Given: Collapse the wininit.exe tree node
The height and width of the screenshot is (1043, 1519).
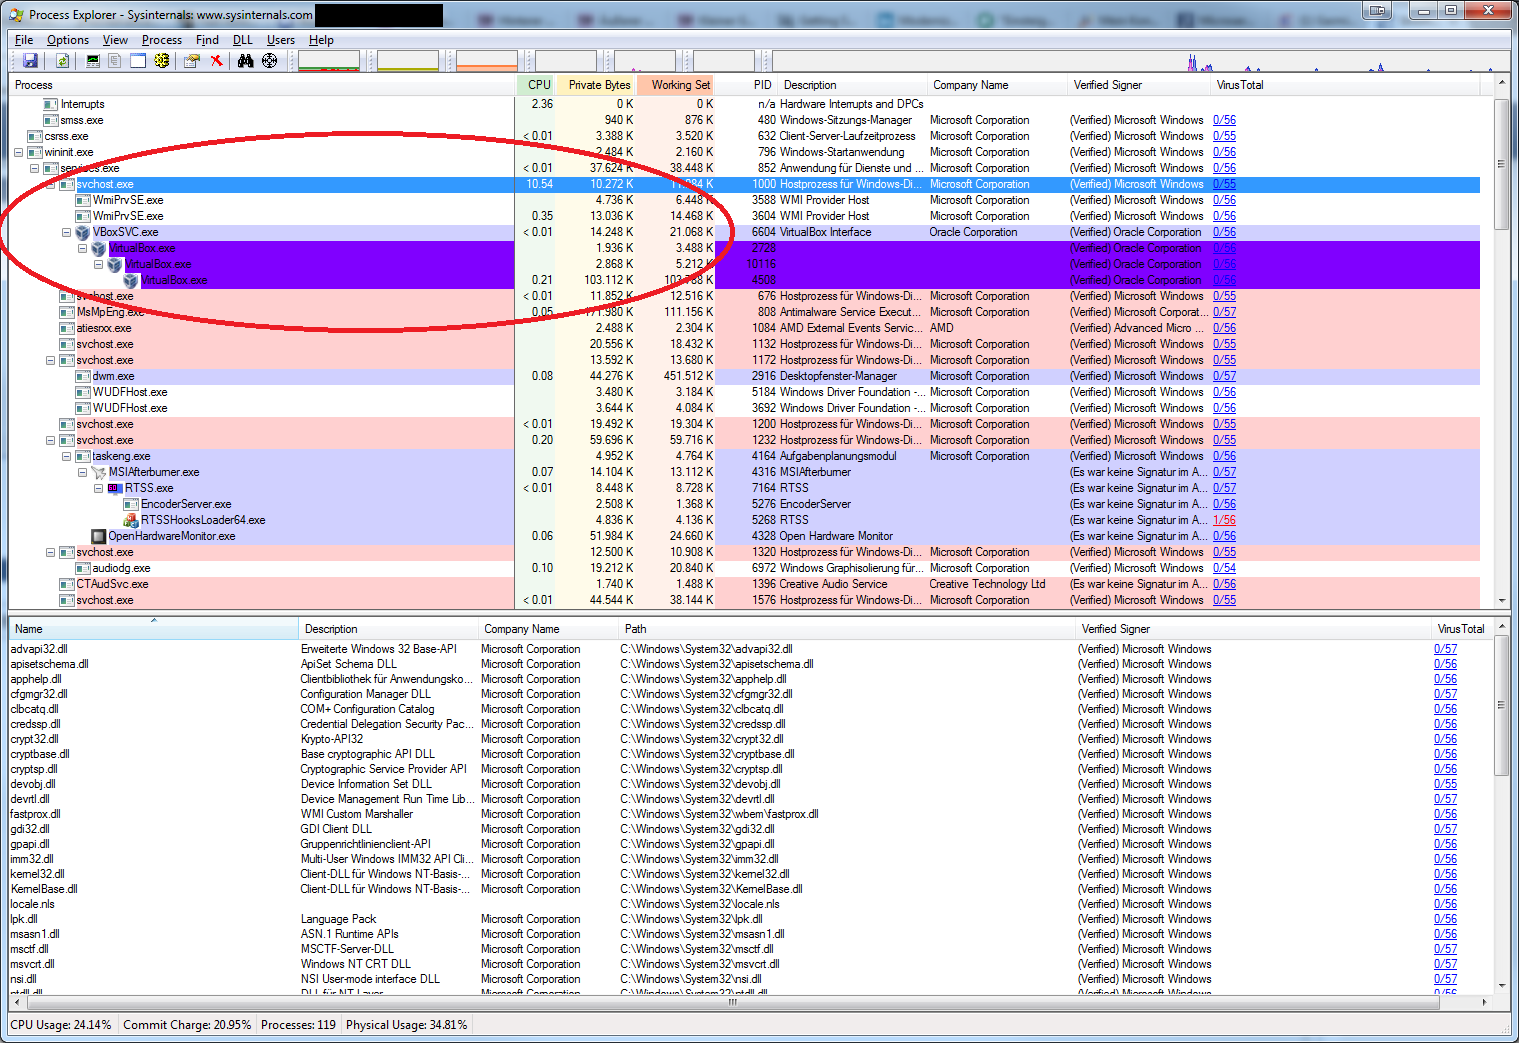Looking at the screenshot, I should tap(18, 152).
